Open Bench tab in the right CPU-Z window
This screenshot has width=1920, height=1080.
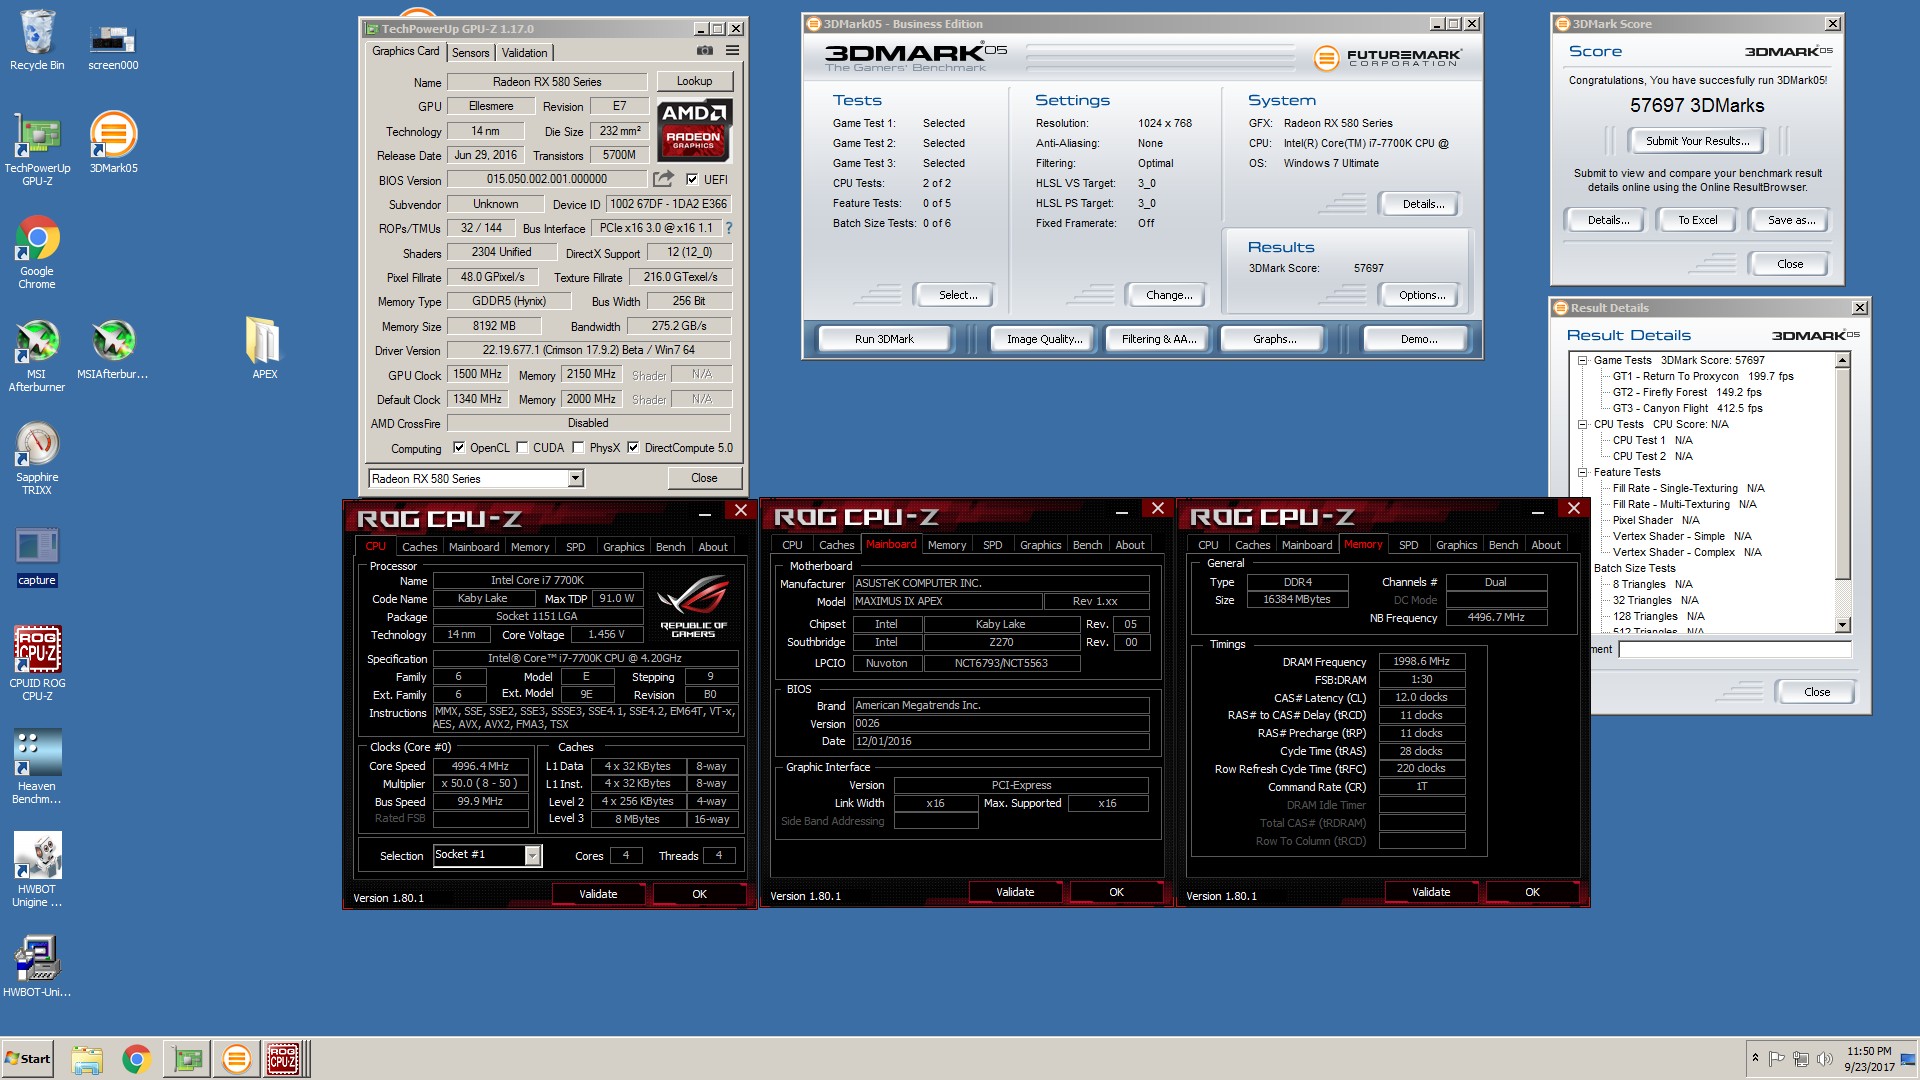pos(1503,545)
